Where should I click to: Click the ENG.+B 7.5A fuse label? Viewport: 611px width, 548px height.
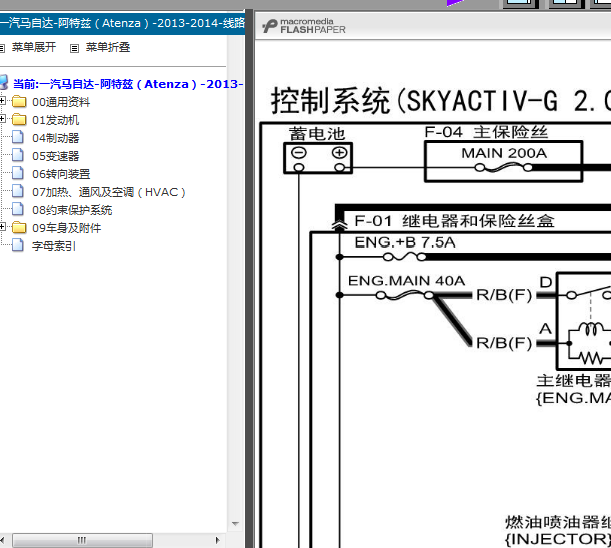coord(405,242)
